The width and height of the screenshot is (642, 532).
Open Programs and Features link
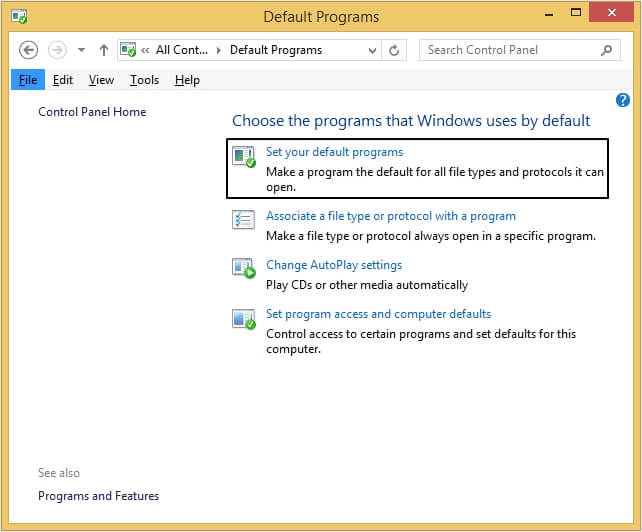pos(98,496)
